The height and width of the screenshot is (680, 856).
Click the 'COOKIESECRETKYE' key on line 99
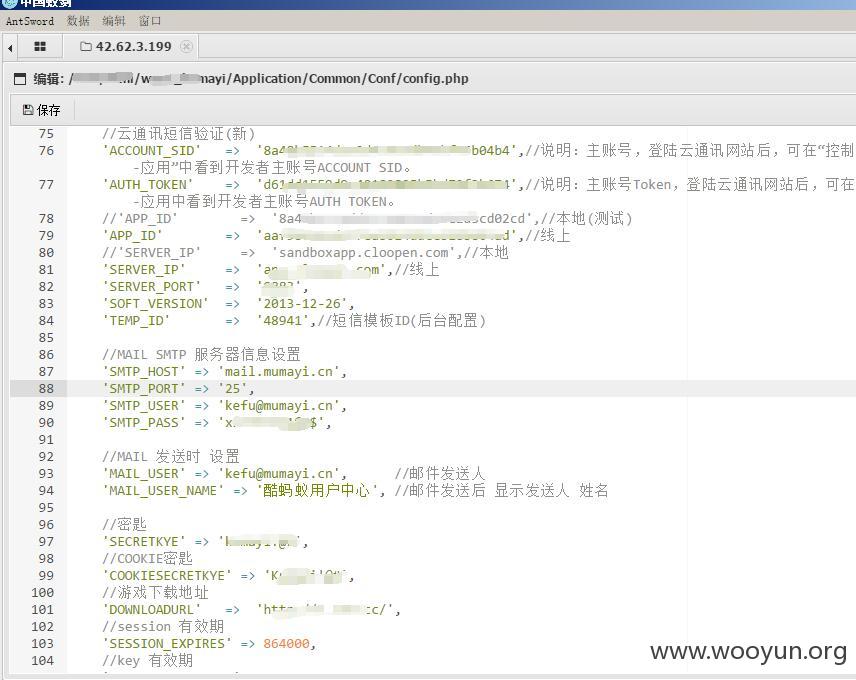pos(167,576)
